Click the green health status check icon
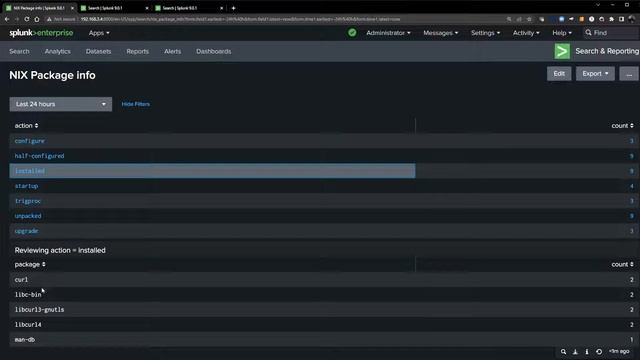The image size is (640, 360). [x=352, y=33]
